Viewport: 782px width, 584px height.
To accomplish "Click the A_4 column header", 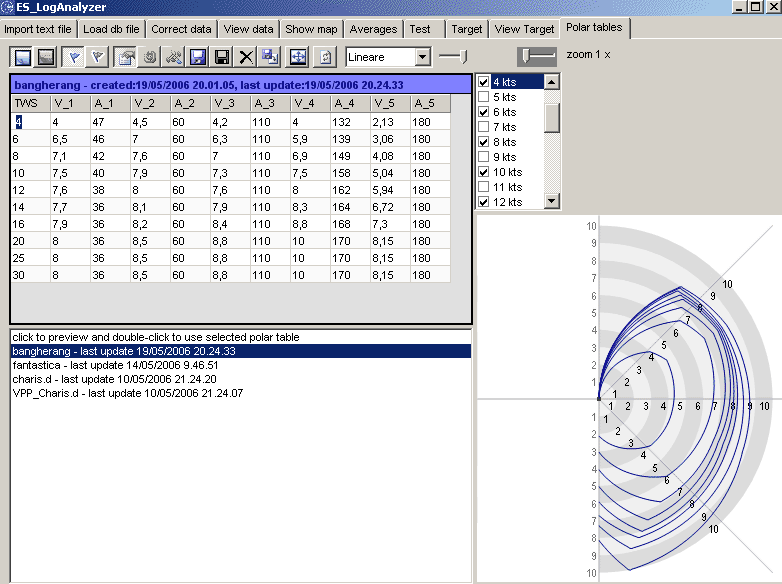I will coord(350,103).
